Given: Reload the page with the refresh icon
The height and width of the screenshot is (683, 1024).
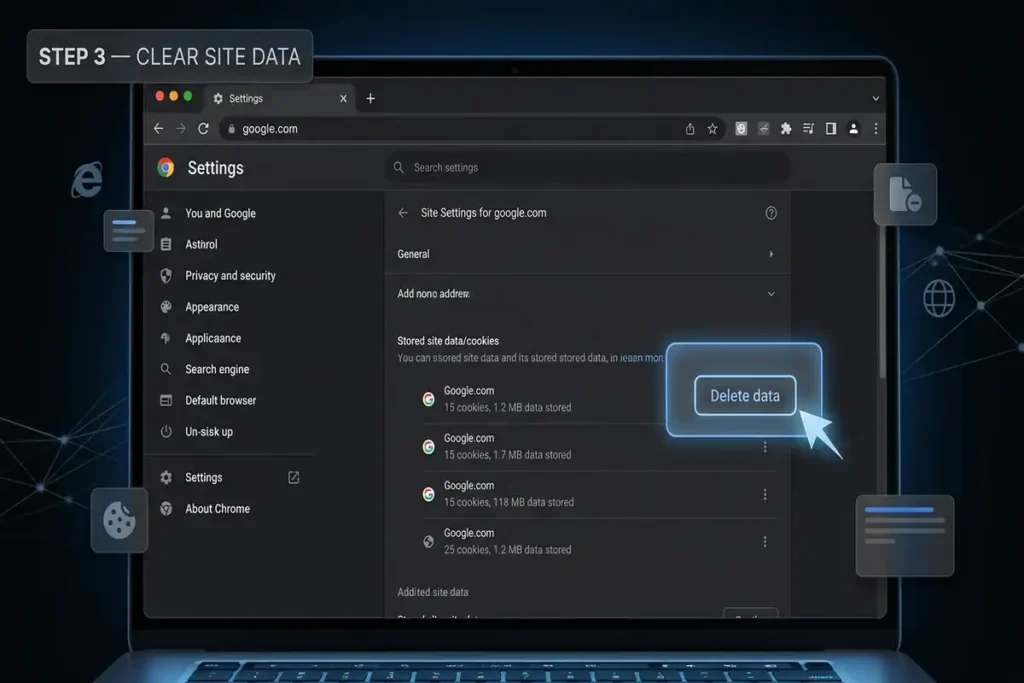Looking at the screenshot, I should (x=203, y=129).
